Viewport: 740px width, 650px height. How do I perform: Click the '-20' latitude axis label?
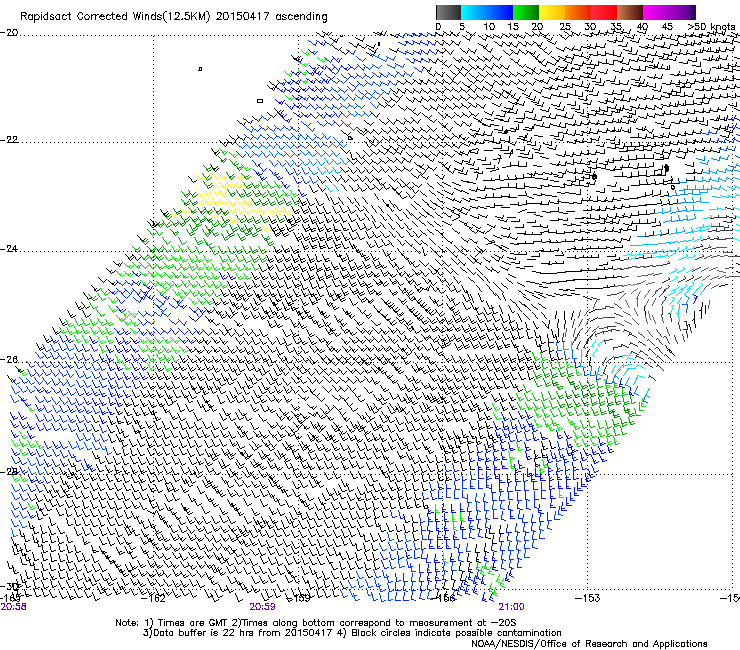(9, 33)
